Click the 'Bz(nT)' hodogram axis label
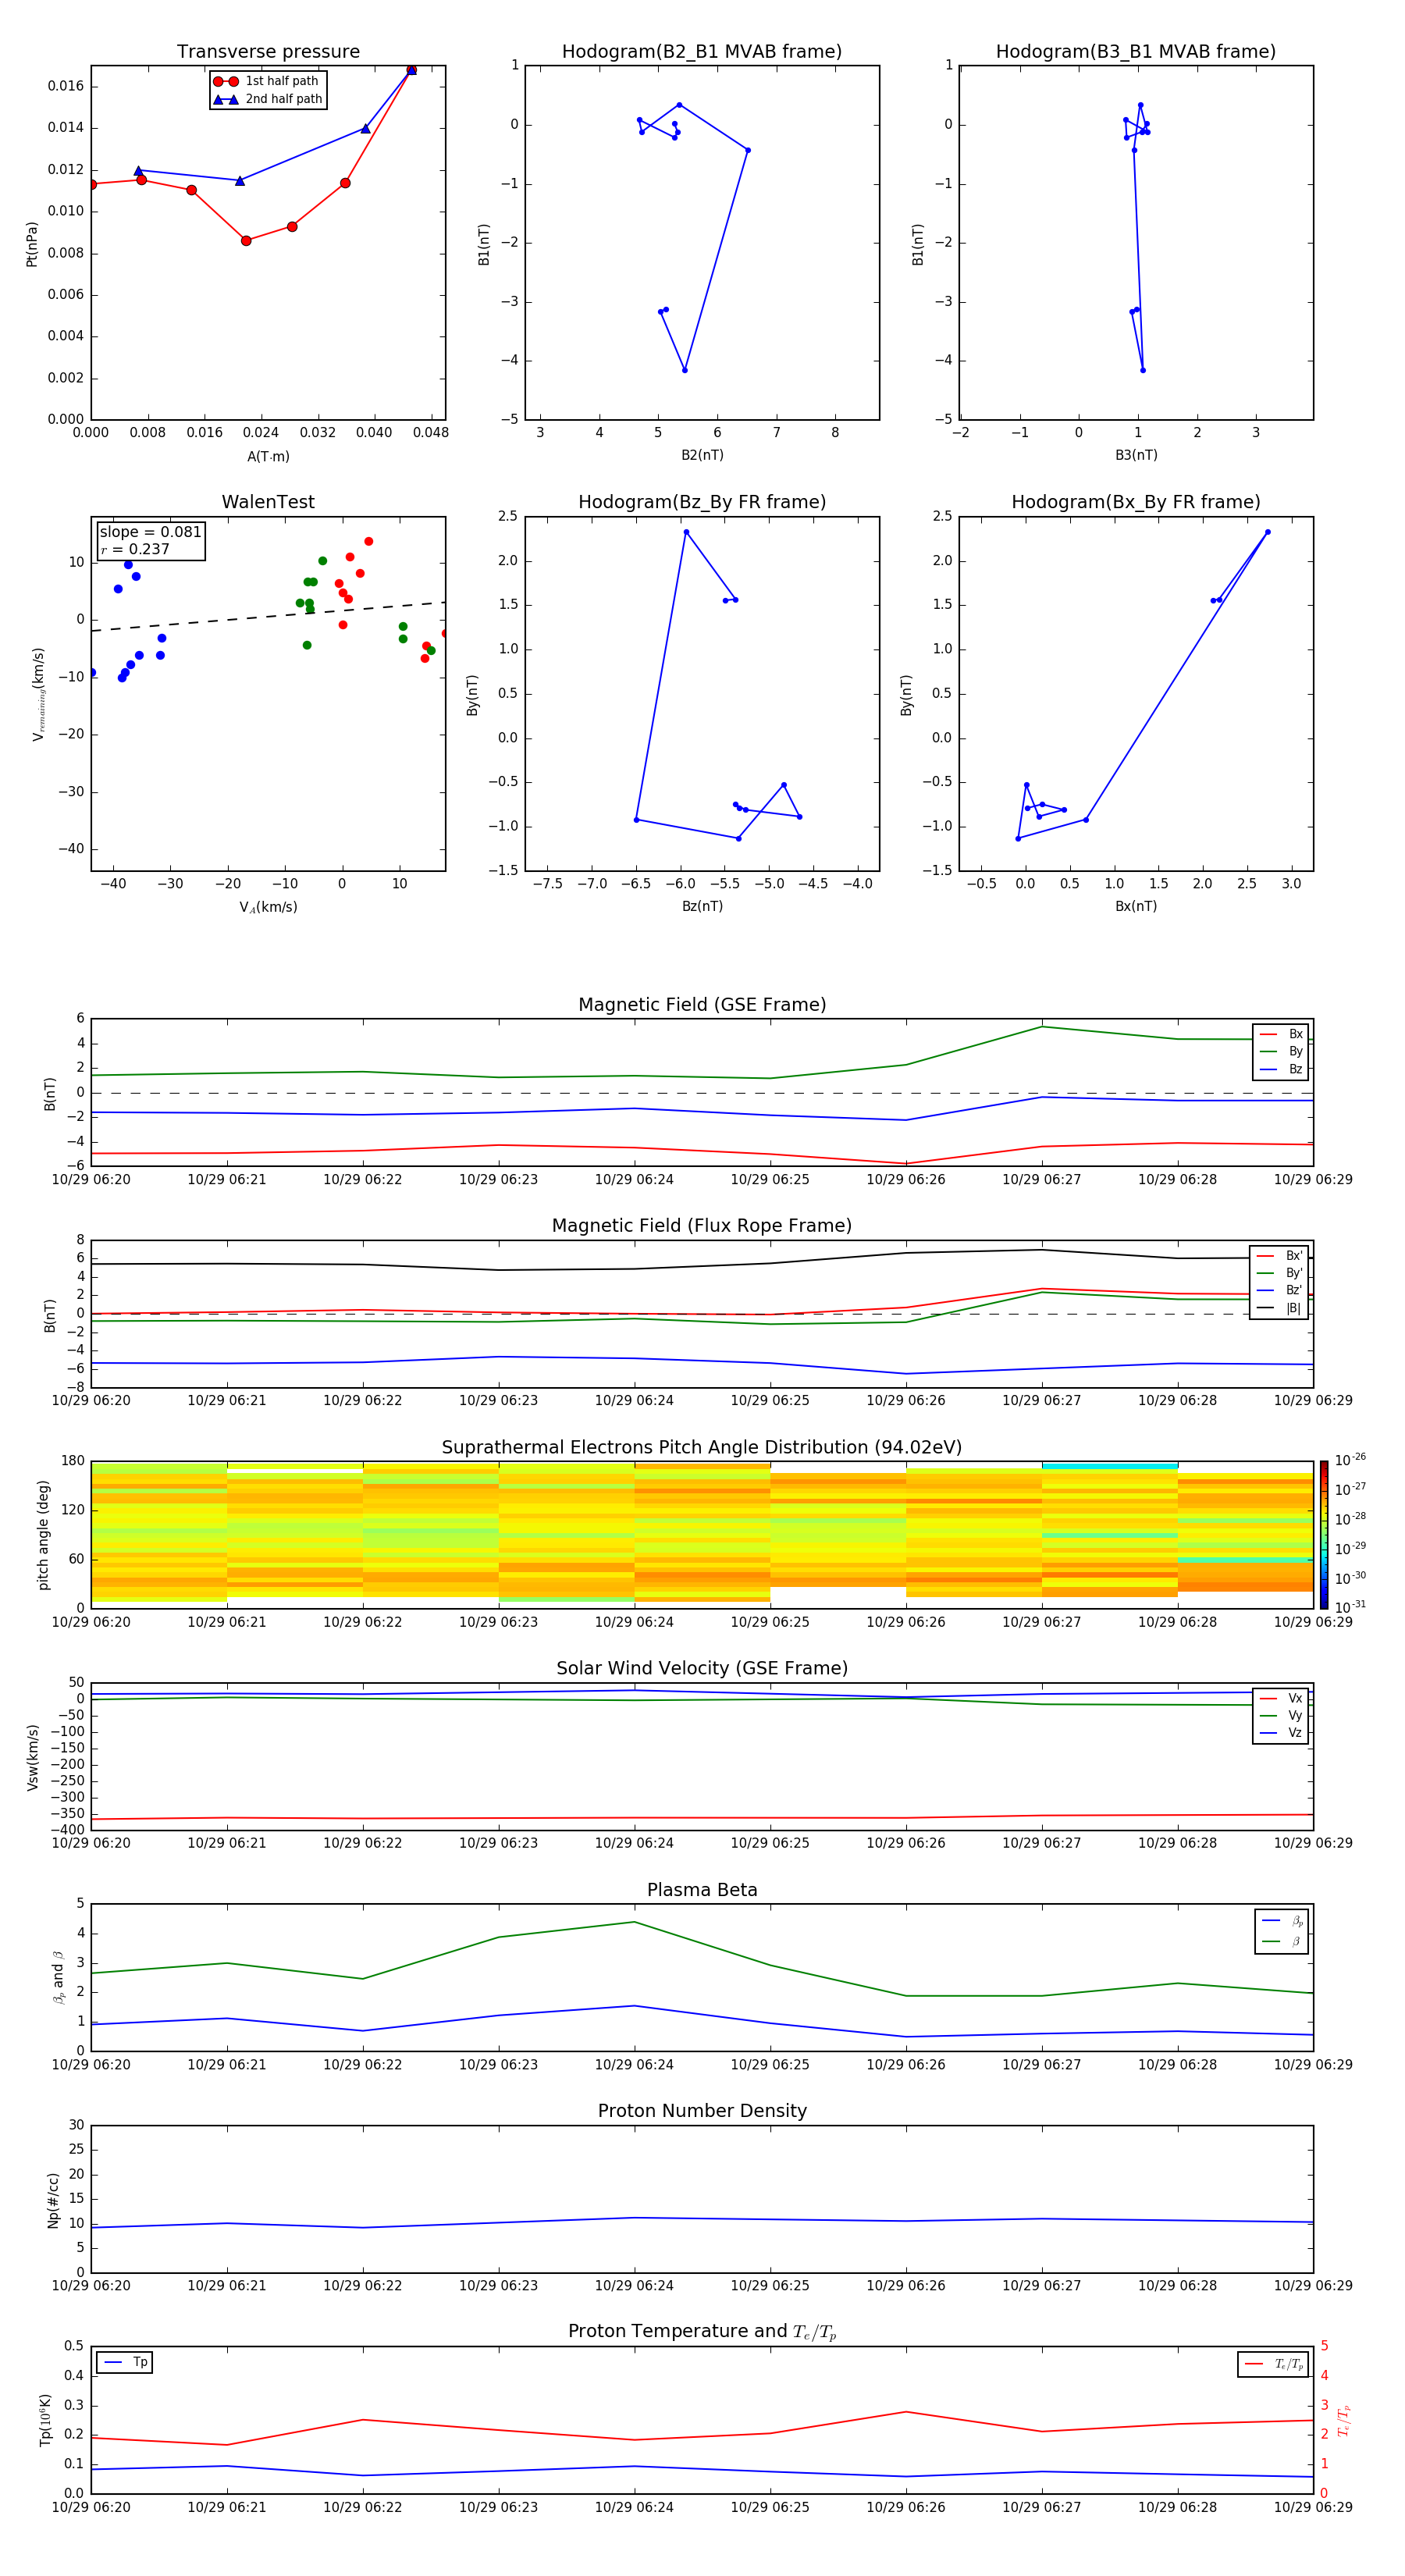The width and height of the screenshot is (1405, 2576). [x=702, y=906]
